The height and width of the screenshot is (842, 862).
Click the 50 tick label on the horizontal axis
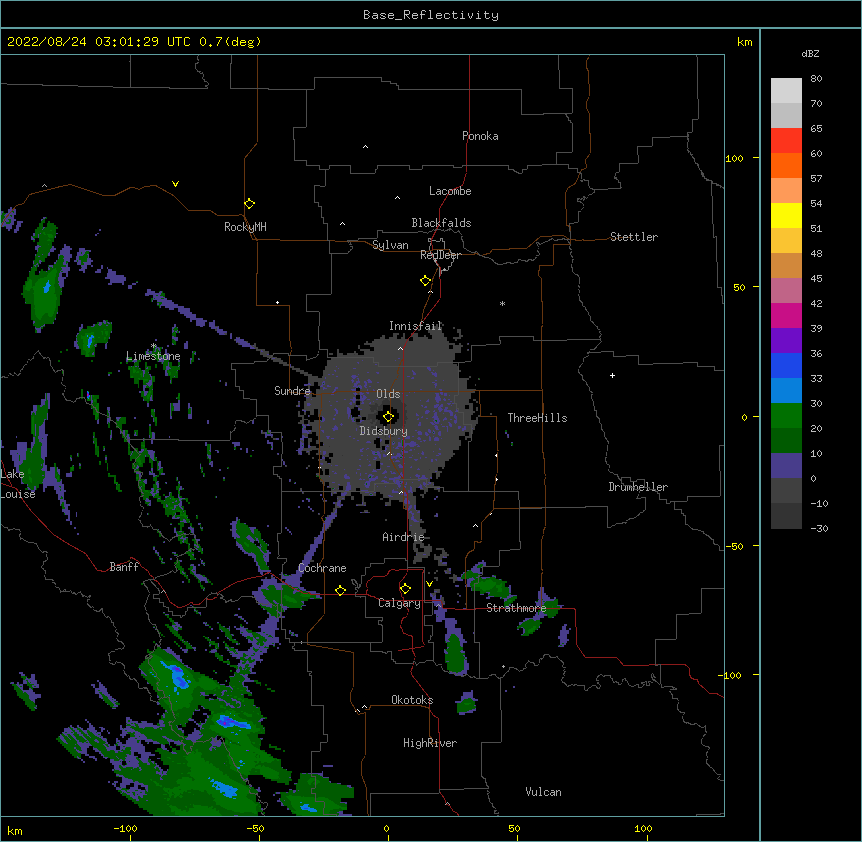tap(514, 828)
